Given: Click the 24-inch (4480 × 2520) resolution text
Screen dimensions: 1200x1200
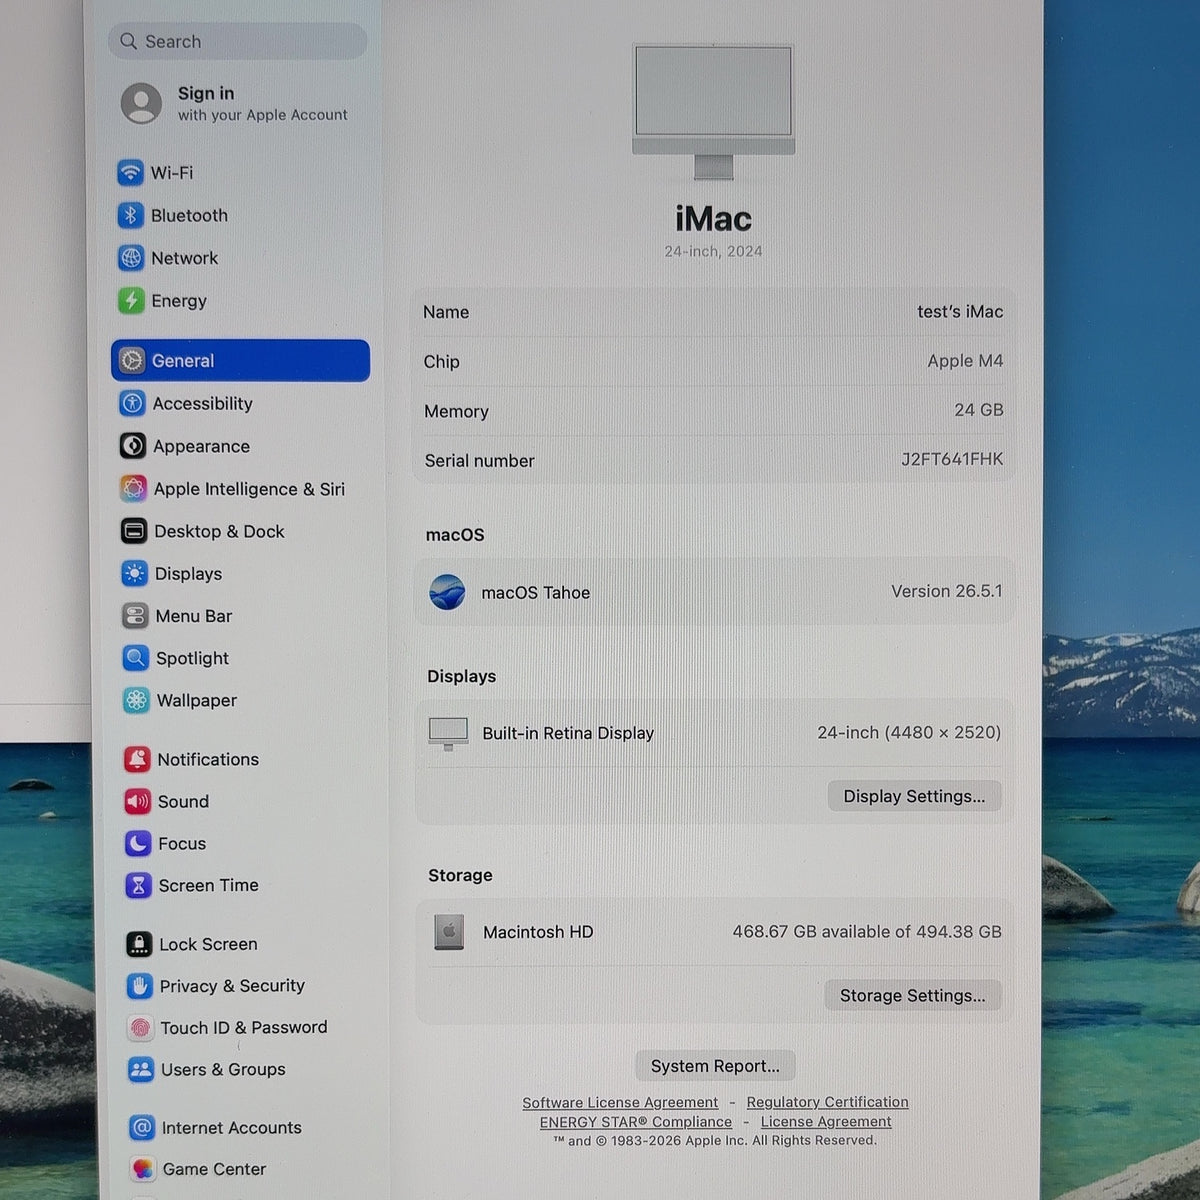Looking at the screenshot, I should pyautogui.click(x=909, y=732).
